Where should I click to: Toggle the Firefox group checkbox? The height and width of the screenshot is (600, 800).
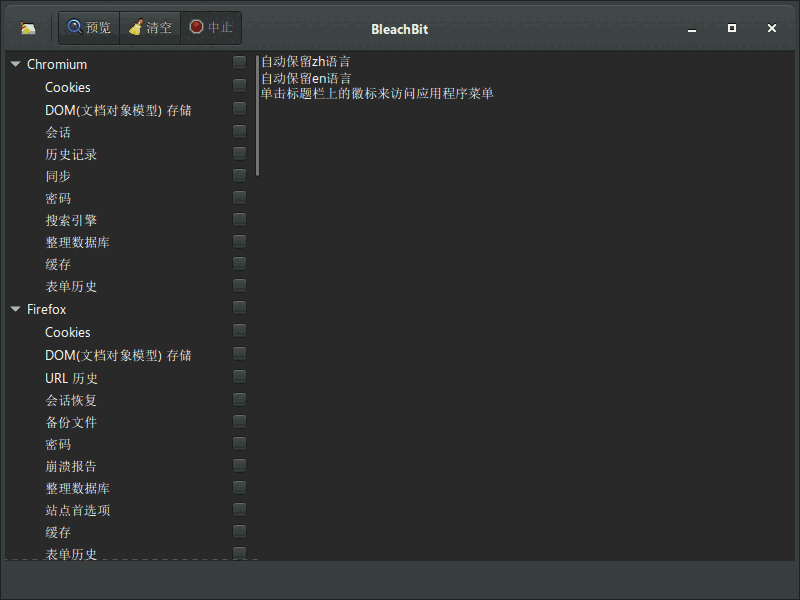tap(239, 308)
